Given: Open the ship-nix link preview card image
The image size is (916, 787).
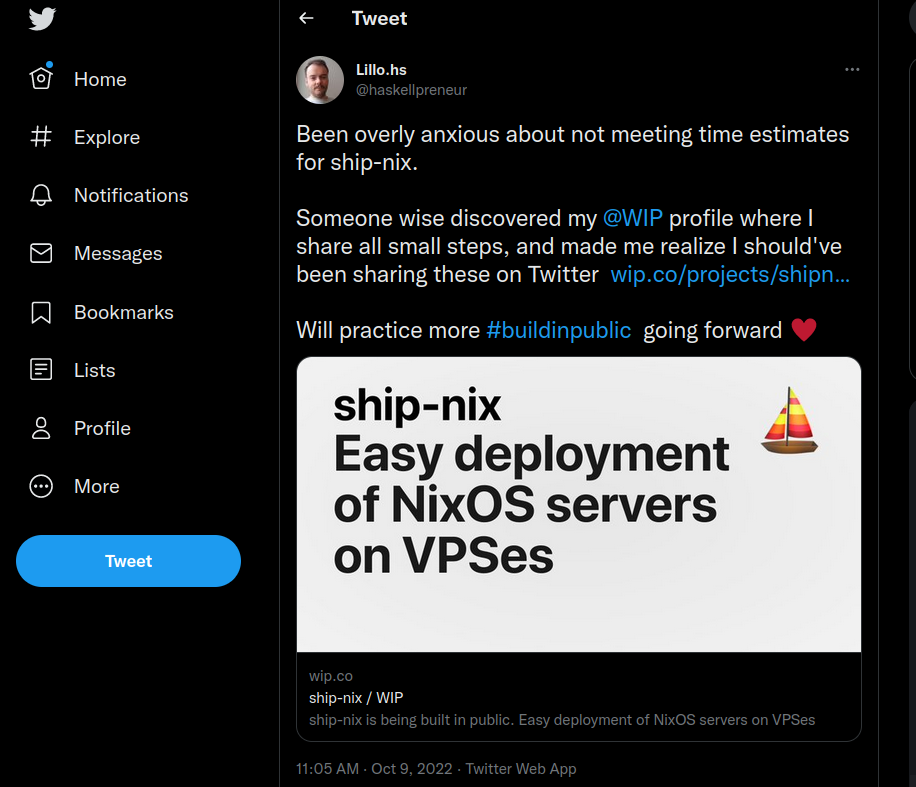Looking at the screenshot, I should (579, 505).
